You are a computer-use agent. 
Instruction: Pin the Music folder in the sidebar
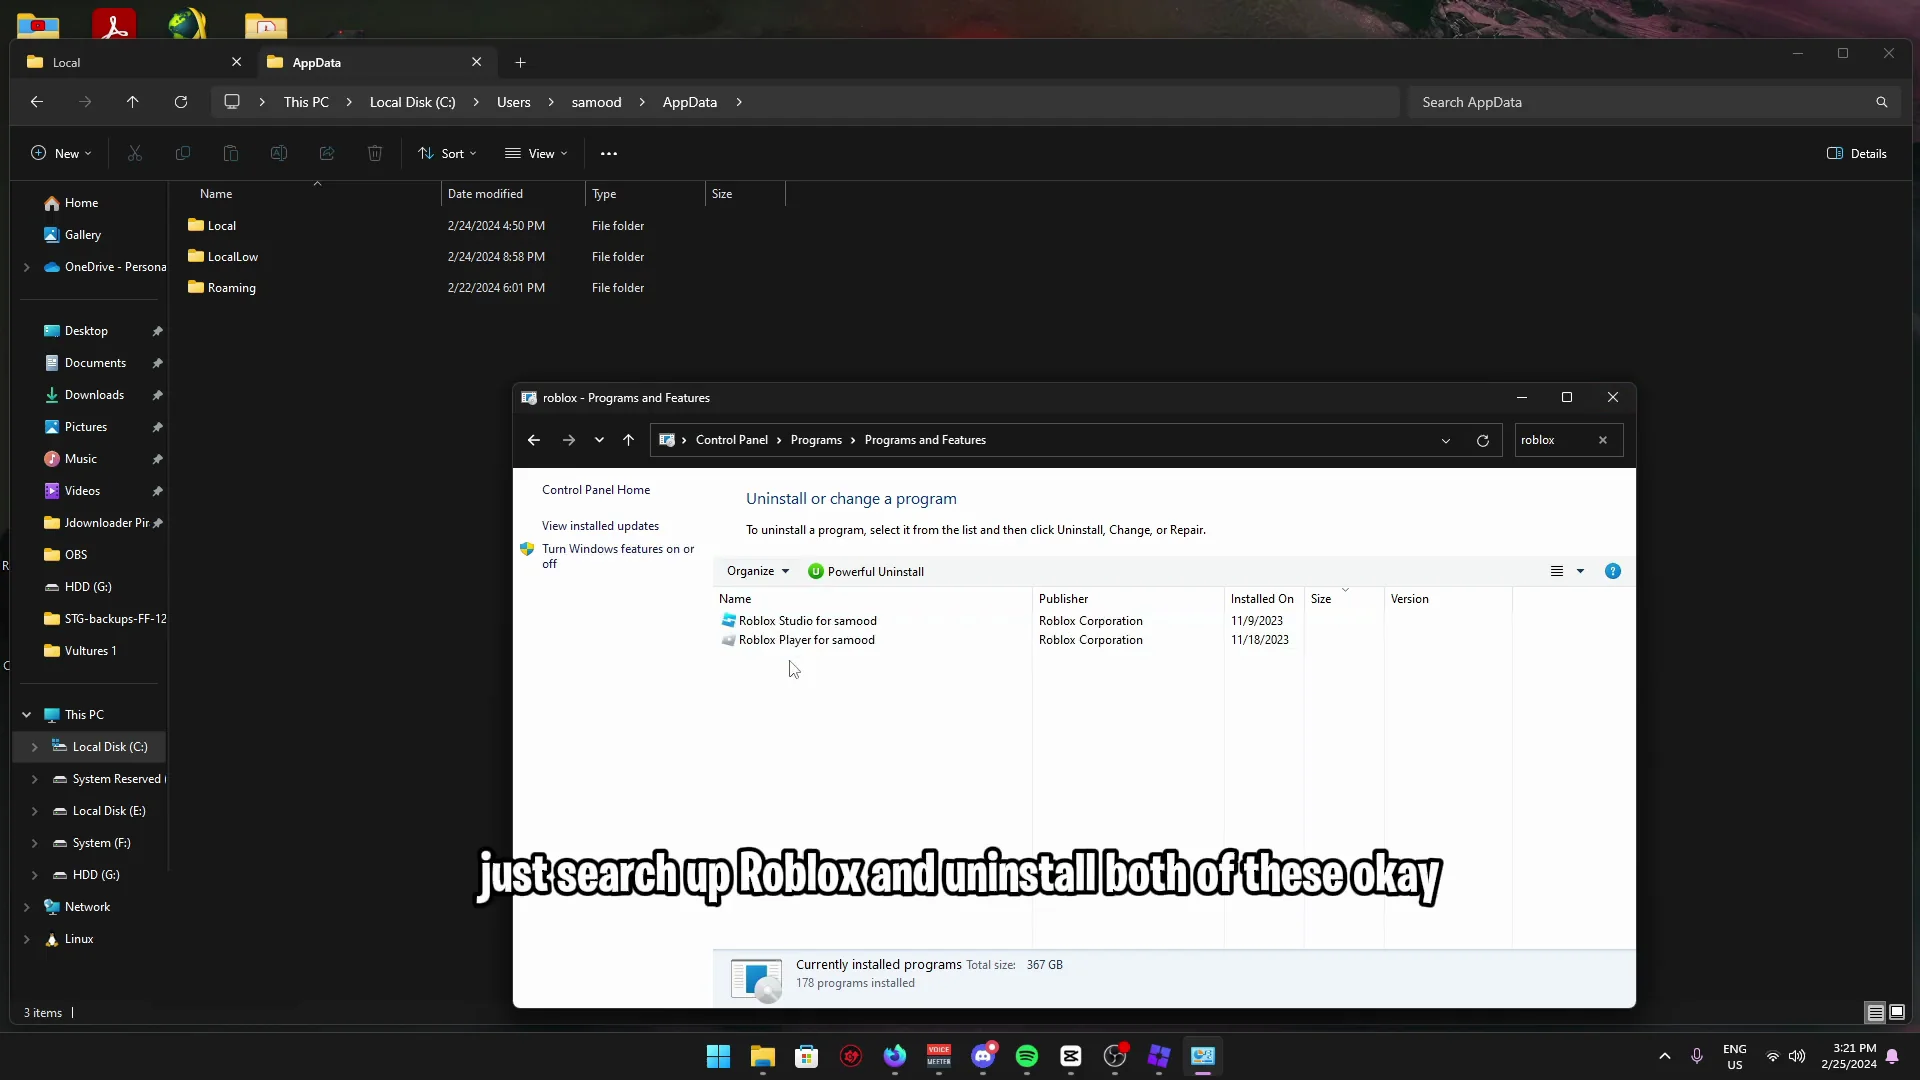tap(157, 459)
